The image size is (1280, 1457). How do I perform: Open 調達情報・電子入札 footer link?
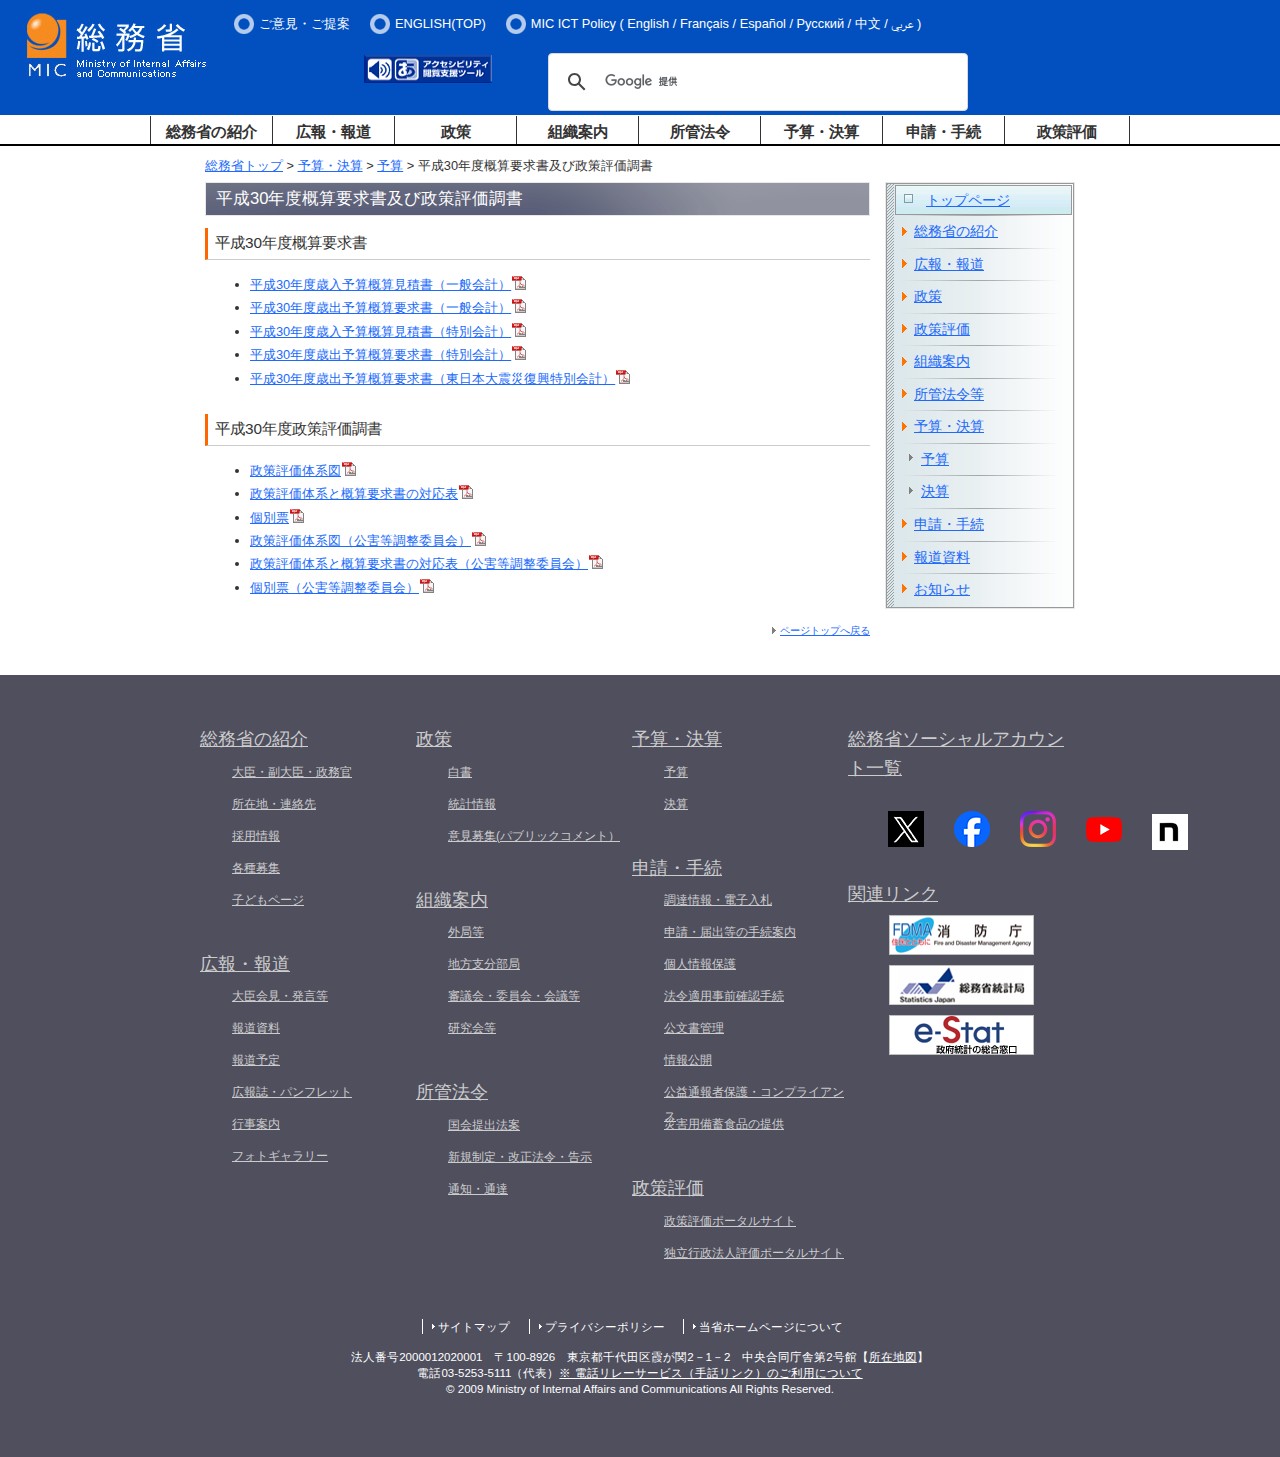point(718,900)
